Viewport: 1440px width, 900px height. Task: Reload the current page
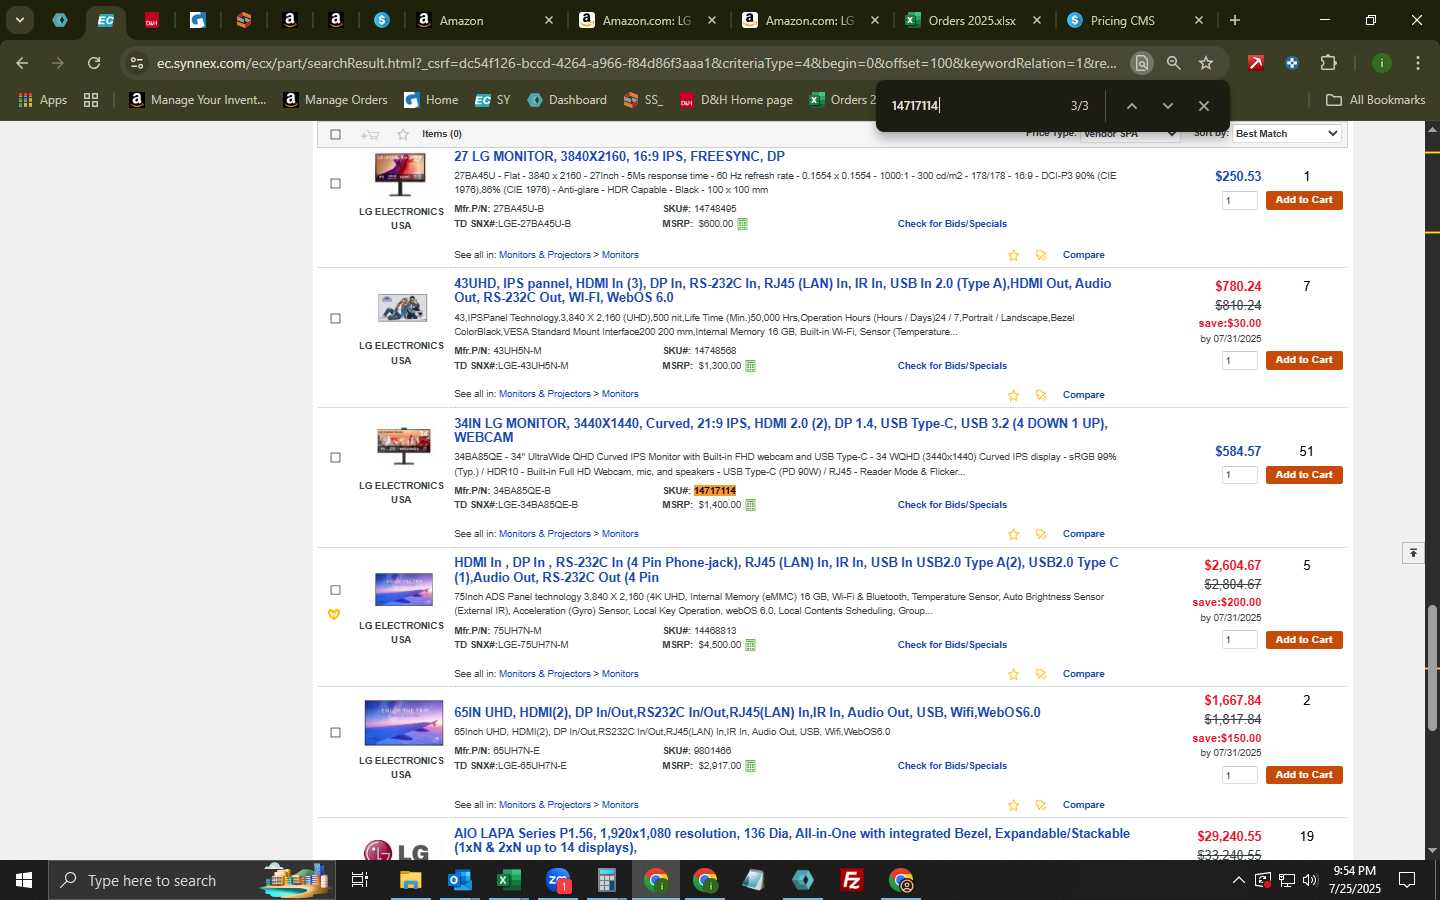tap(94, 63)
